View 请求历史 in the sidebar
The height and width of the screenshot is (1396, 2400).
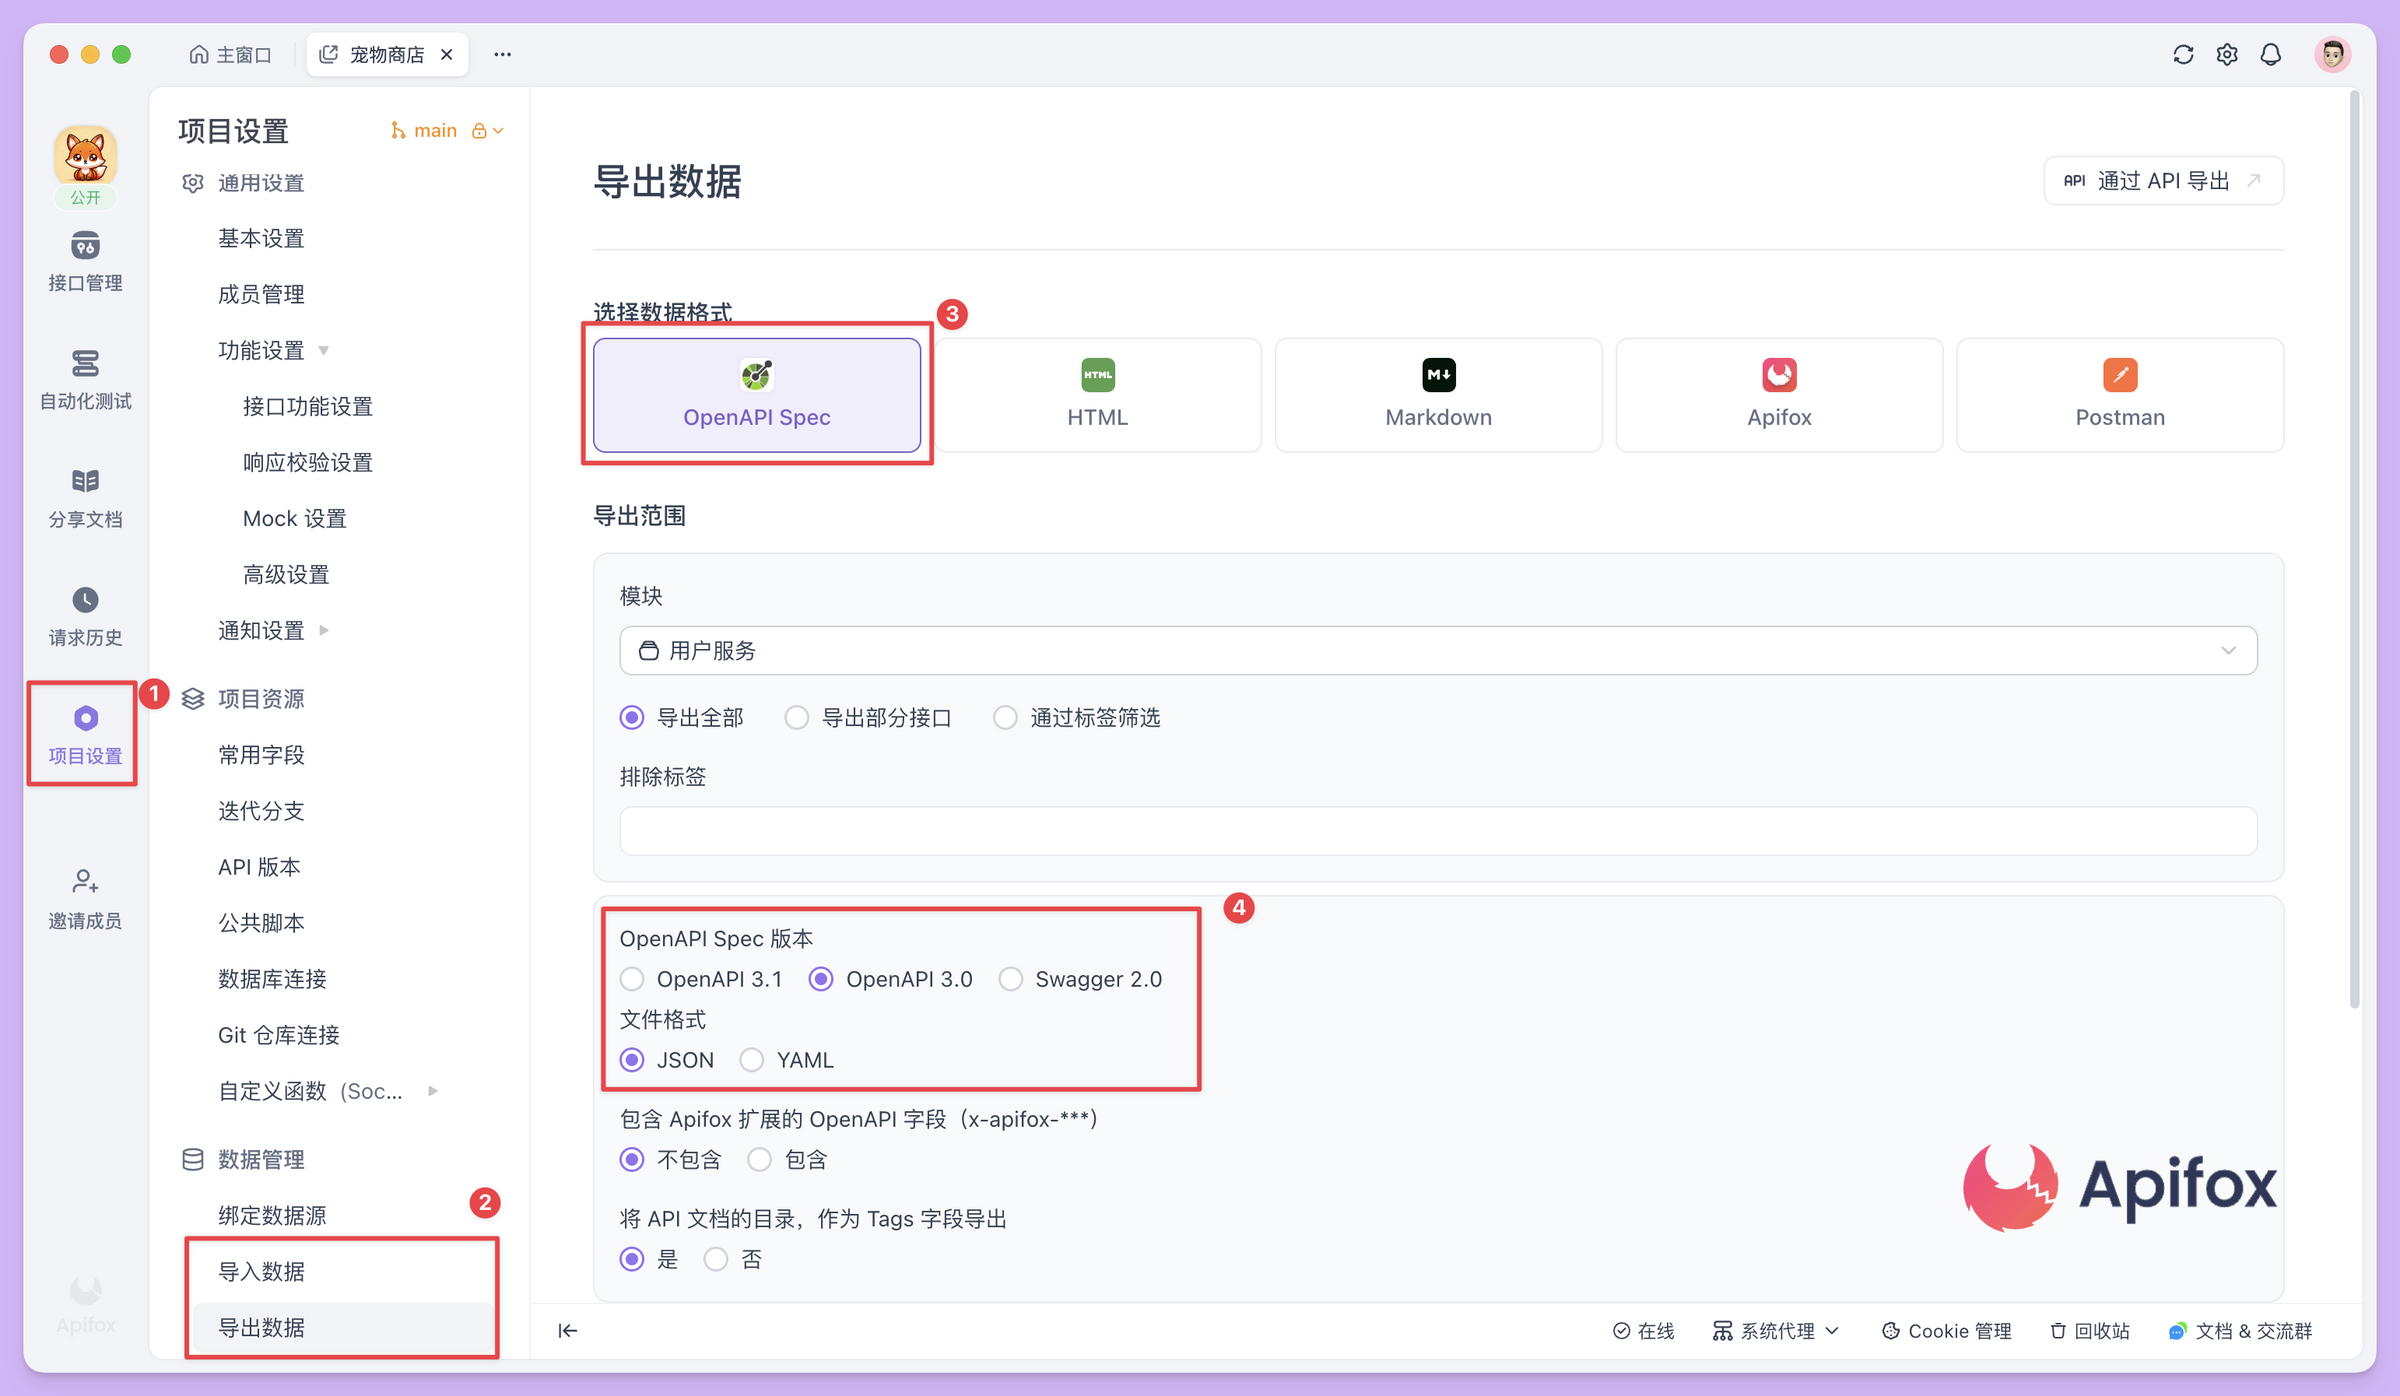tap(85, 617)
